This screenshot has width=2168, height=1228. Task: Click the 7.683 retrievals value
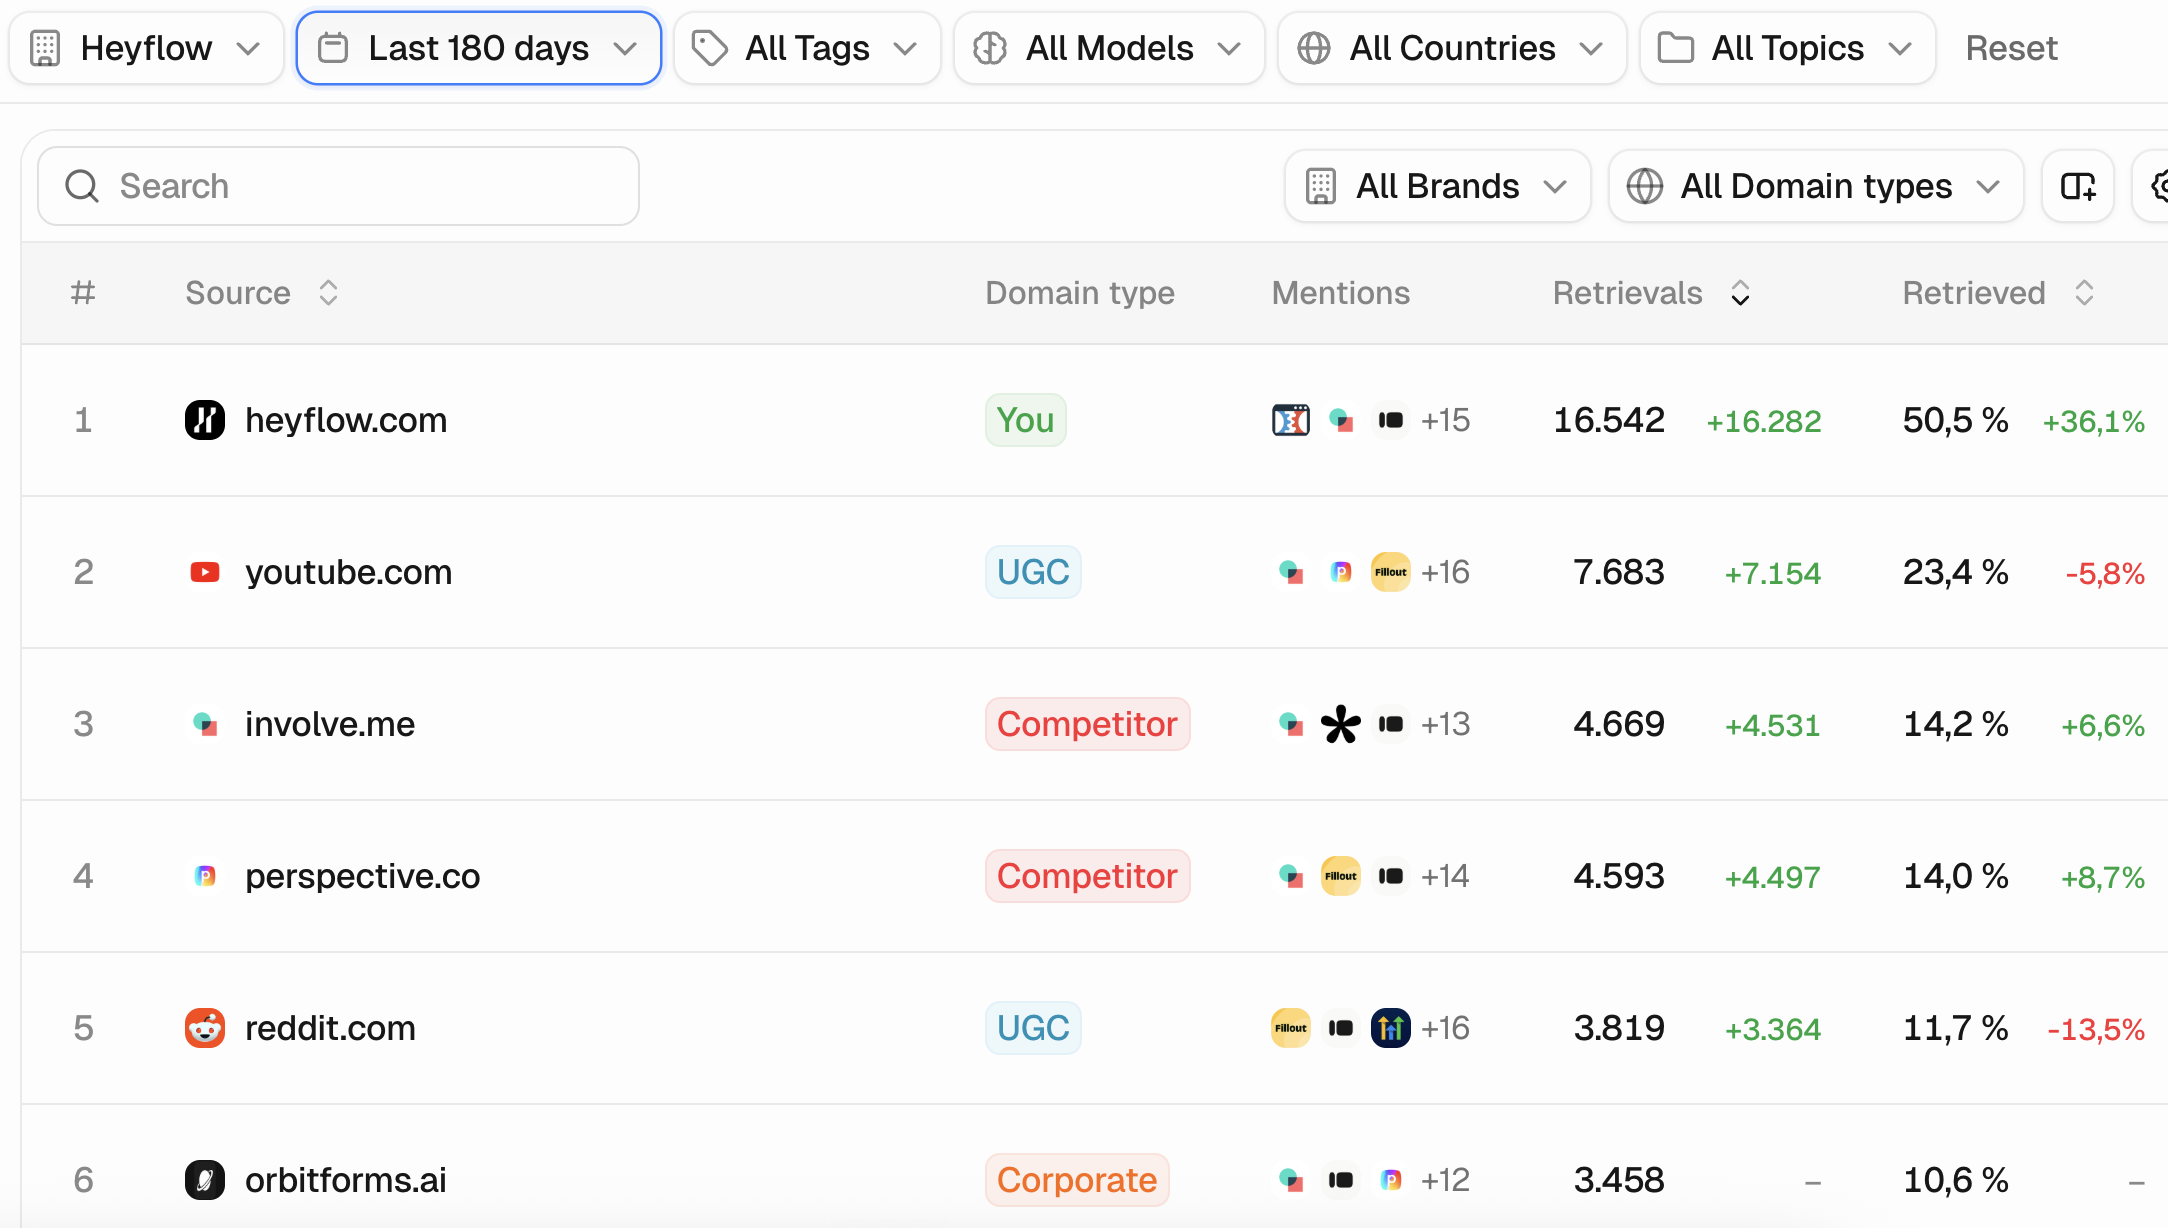[1619, 572]
